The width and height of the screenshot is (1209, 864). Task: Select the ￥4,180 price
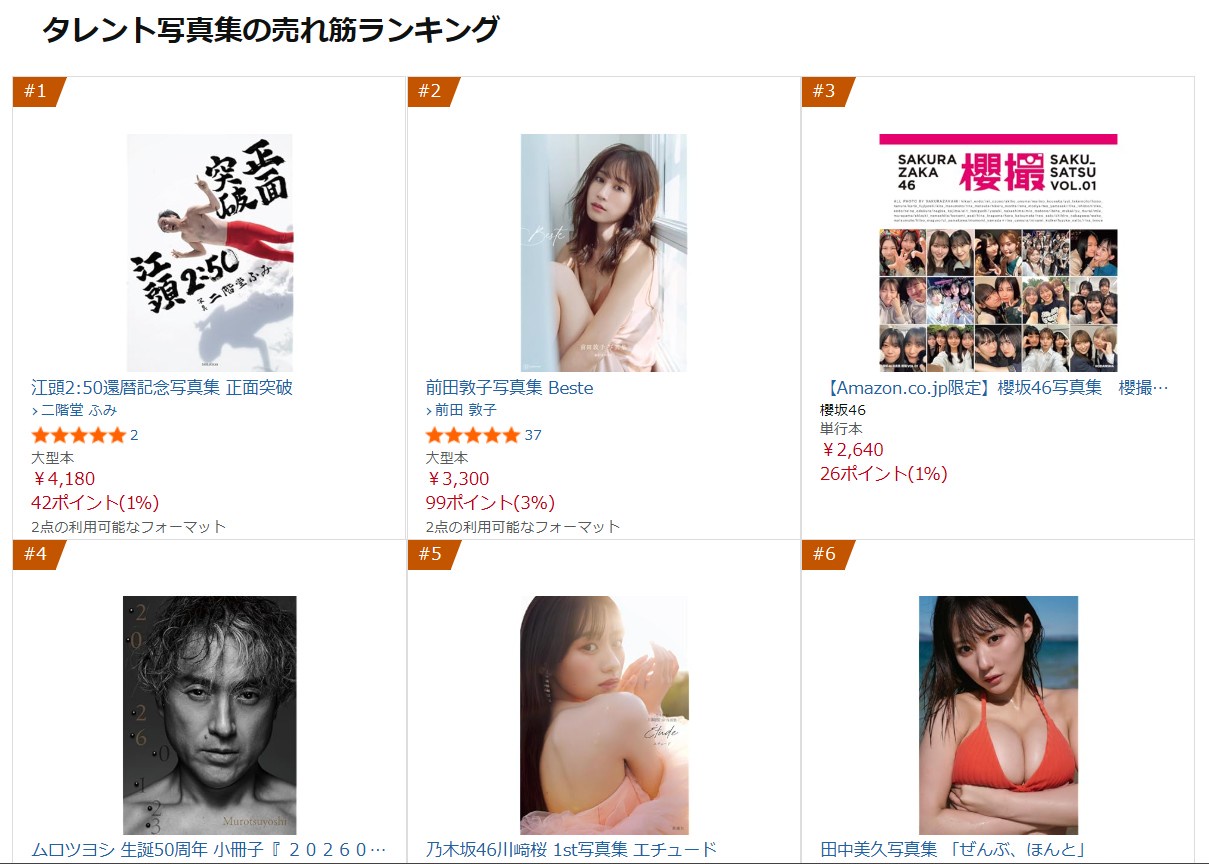point(64,479)
